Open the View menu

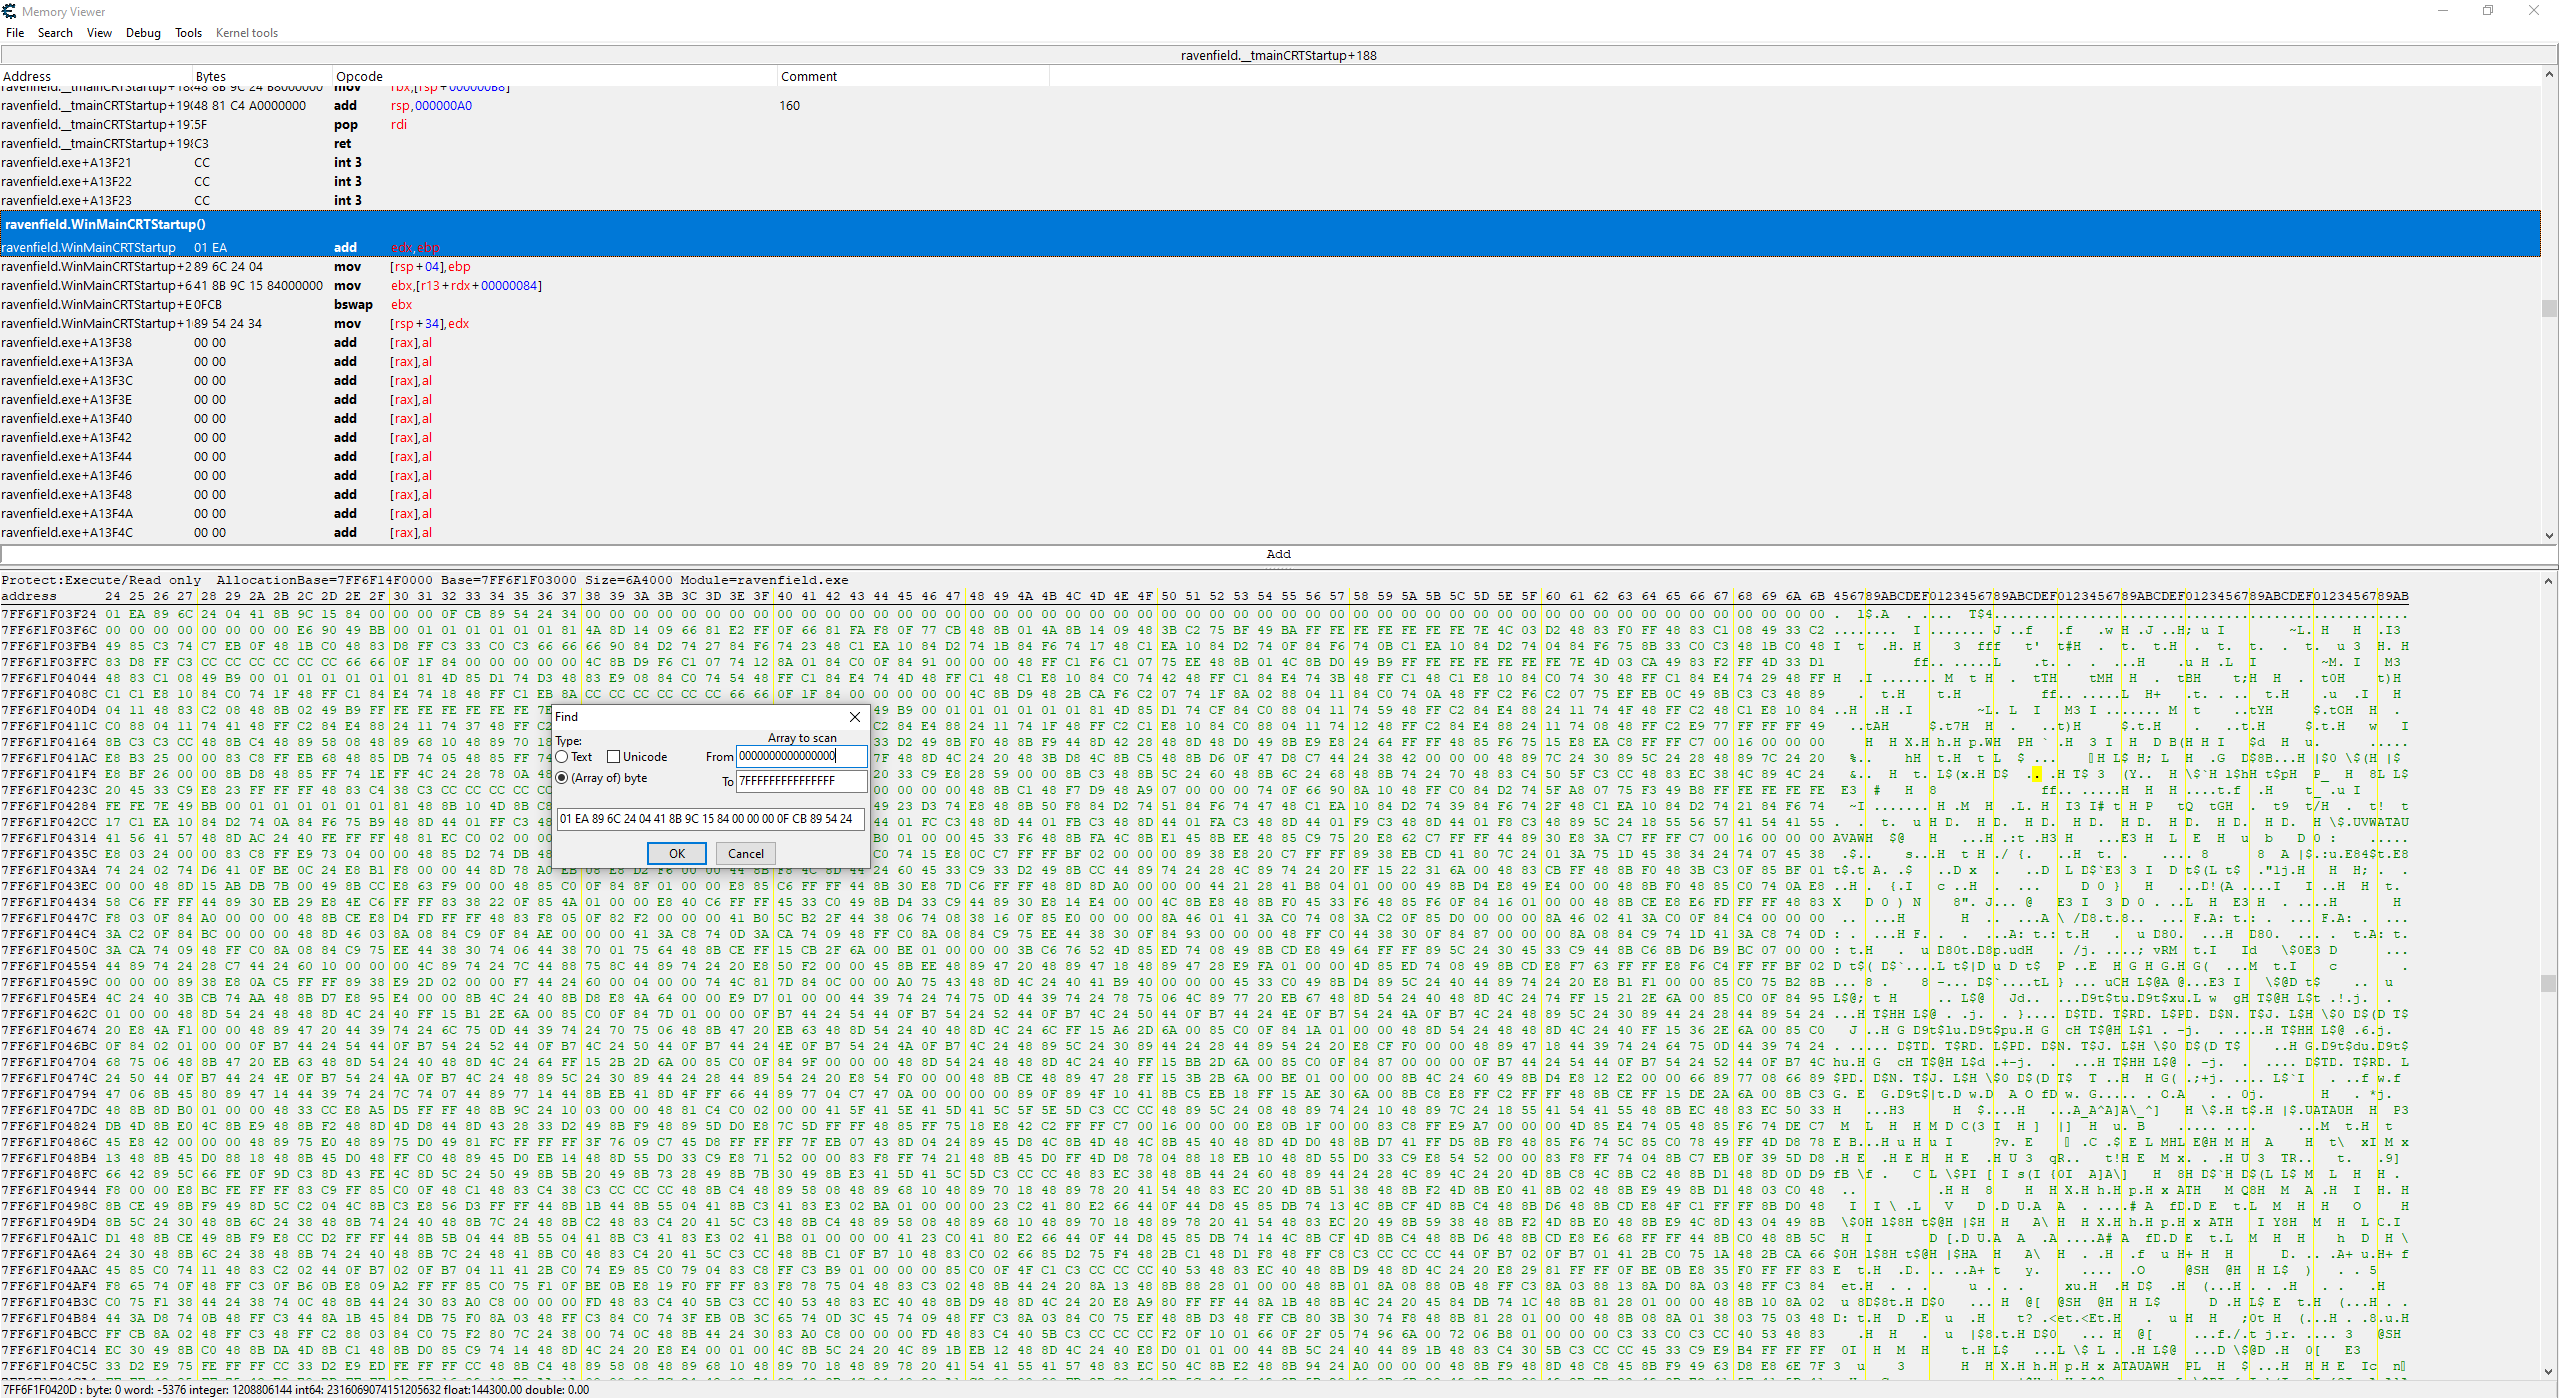(x=99, y=33)
